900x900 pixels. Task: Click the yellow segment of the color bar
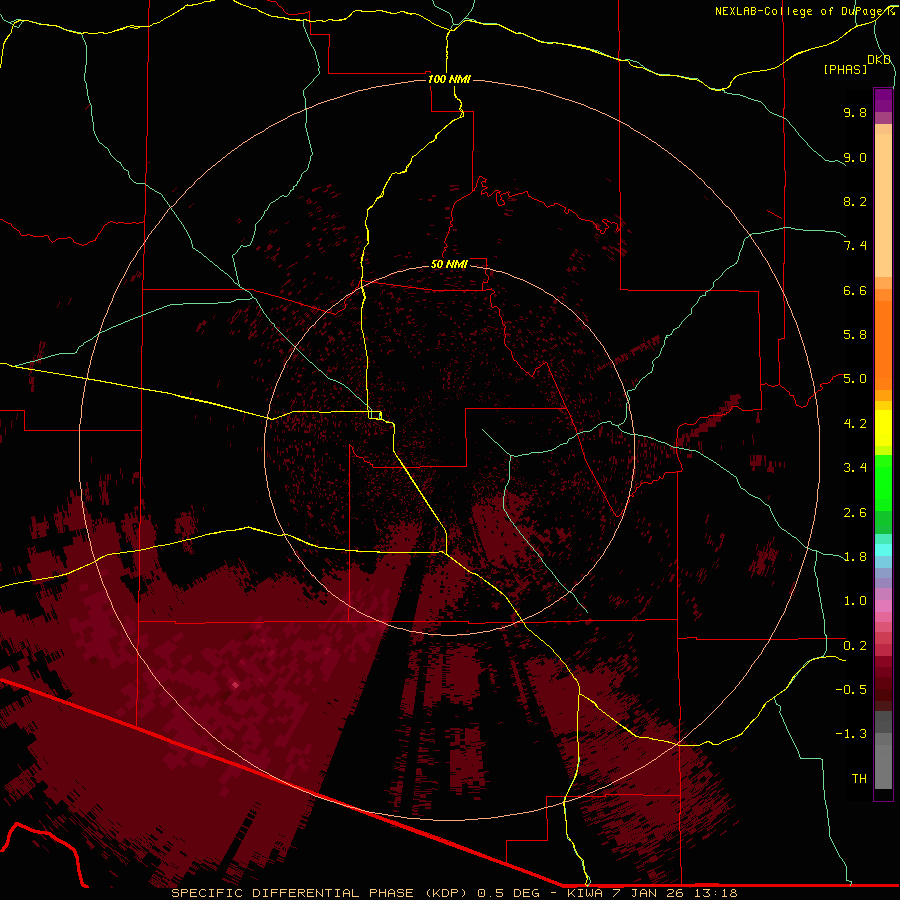click(x=883, y=428)
